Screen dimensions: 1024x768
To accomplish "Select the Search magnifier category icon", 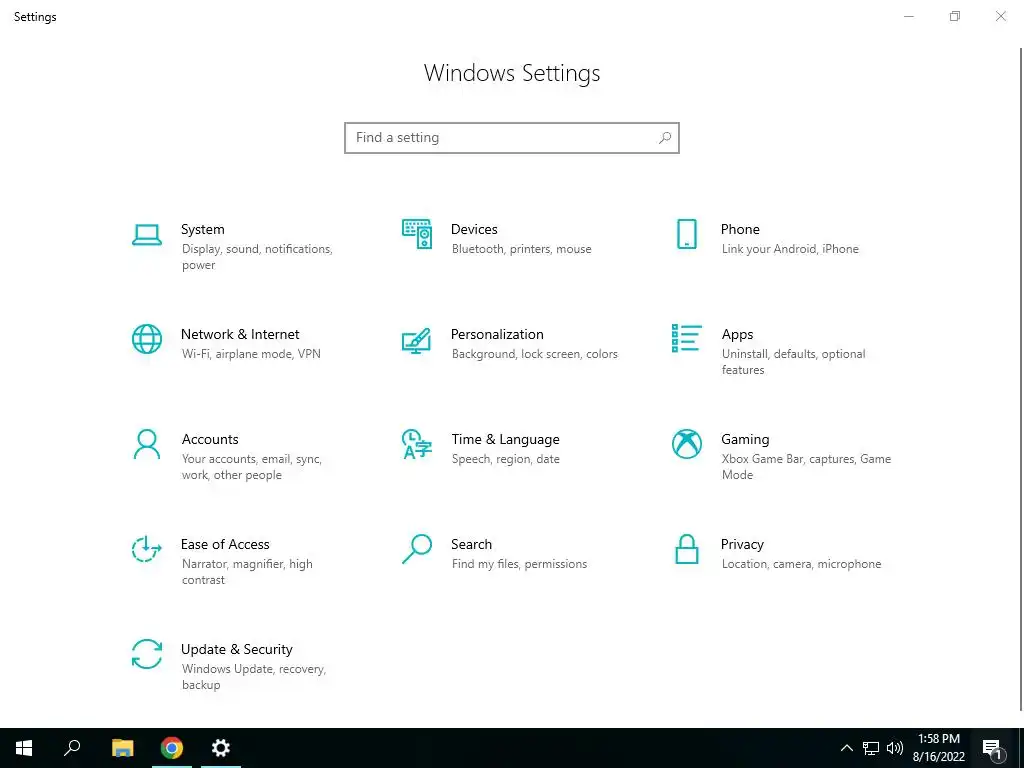I will click(x=417, y=549).
